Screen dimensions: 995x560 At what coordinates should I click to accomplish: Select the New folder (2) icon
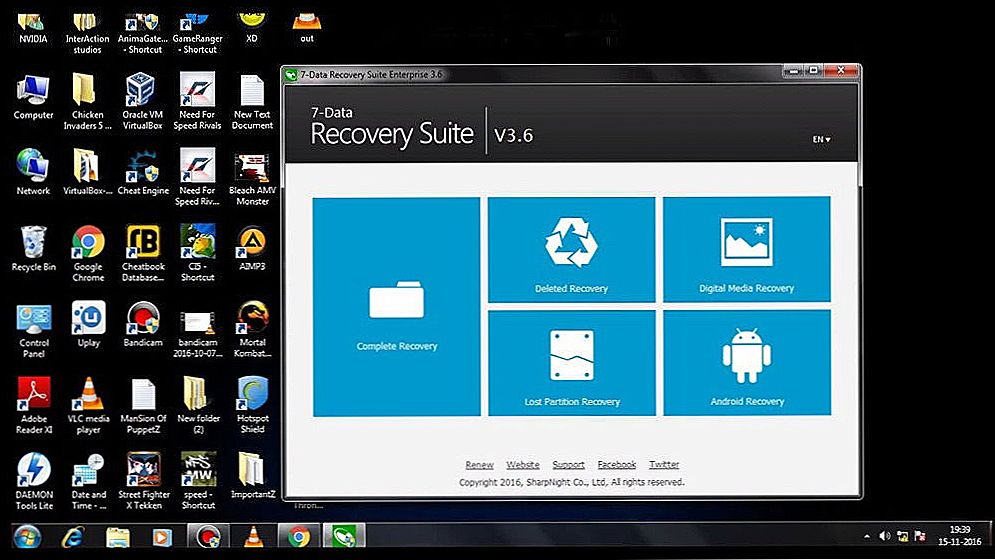pyautogui.click(x=199, y=406)
